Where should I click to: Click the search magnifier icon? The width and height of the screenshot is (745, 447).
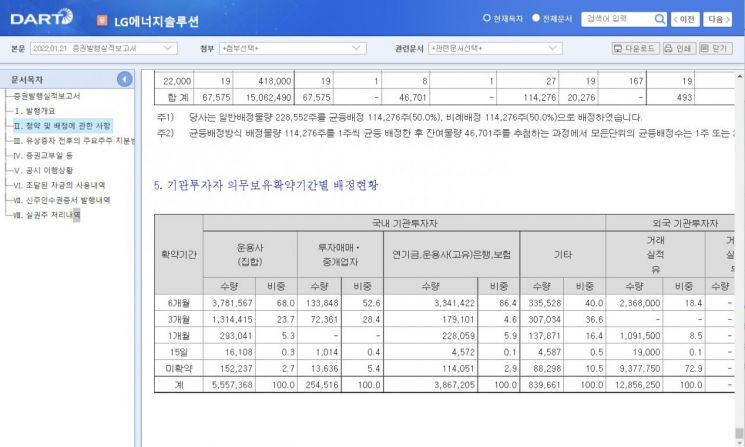tap(659, 19)
